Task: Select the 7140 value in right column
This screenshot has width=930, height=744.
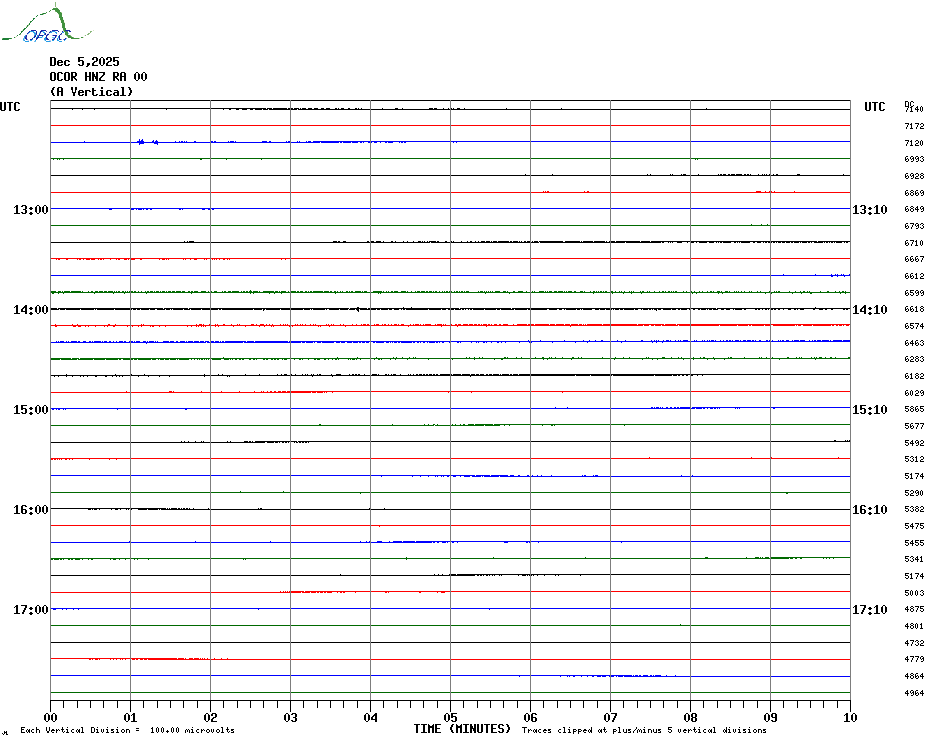Action: pyautogui.click(x=914, y=109)
